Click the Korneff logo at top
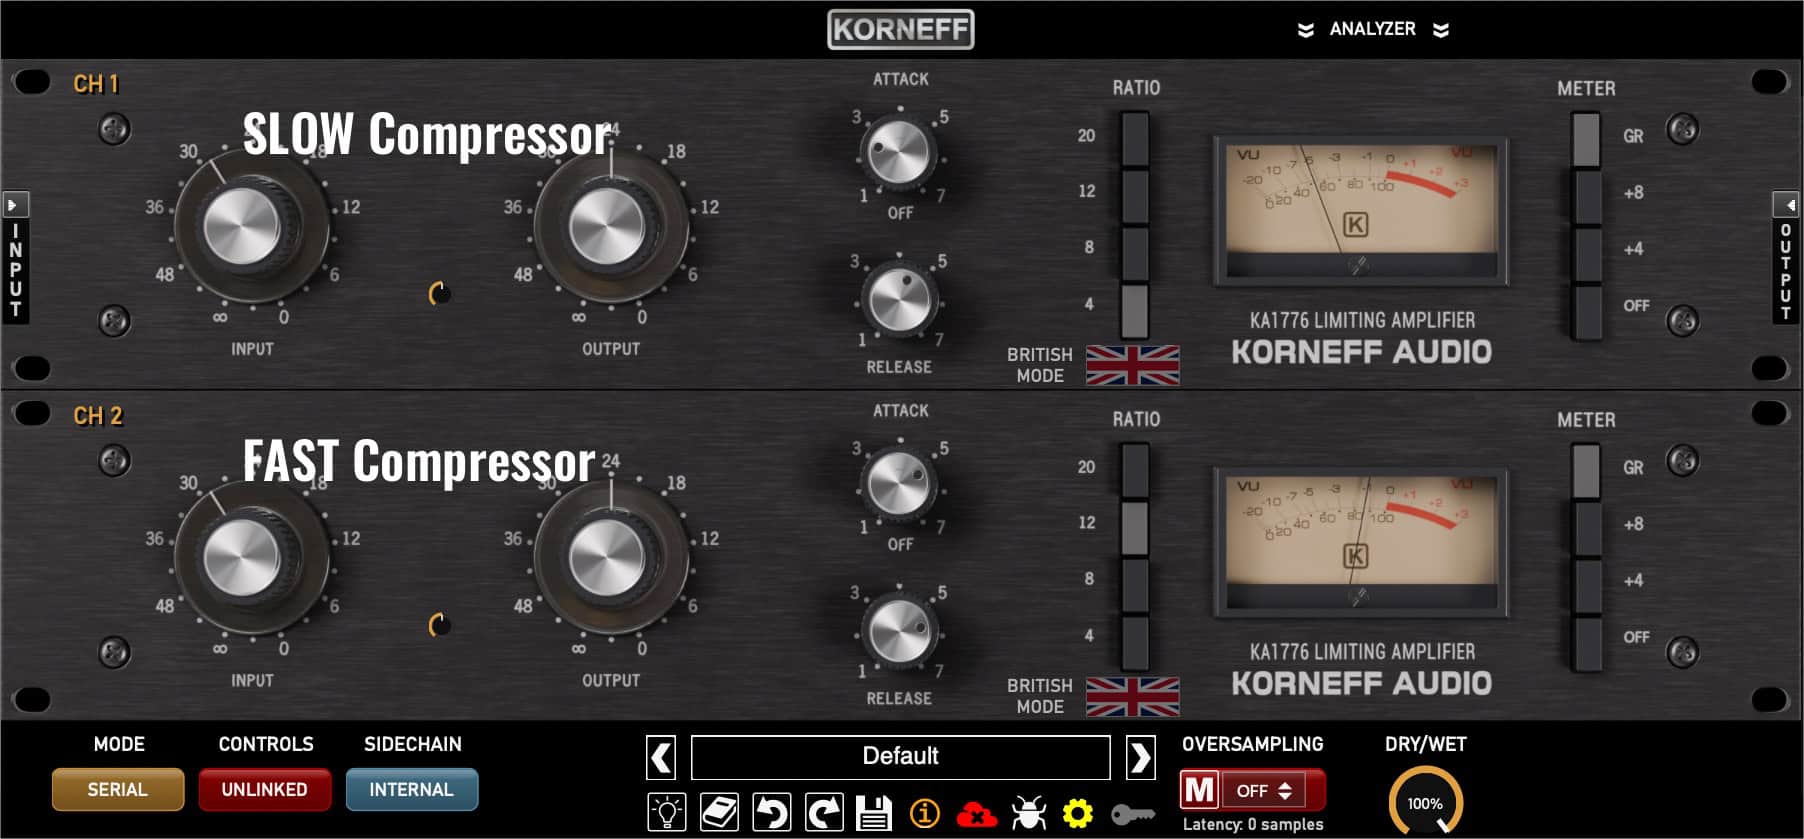The width and height of the screenshot is (1804, 839). 901,29
